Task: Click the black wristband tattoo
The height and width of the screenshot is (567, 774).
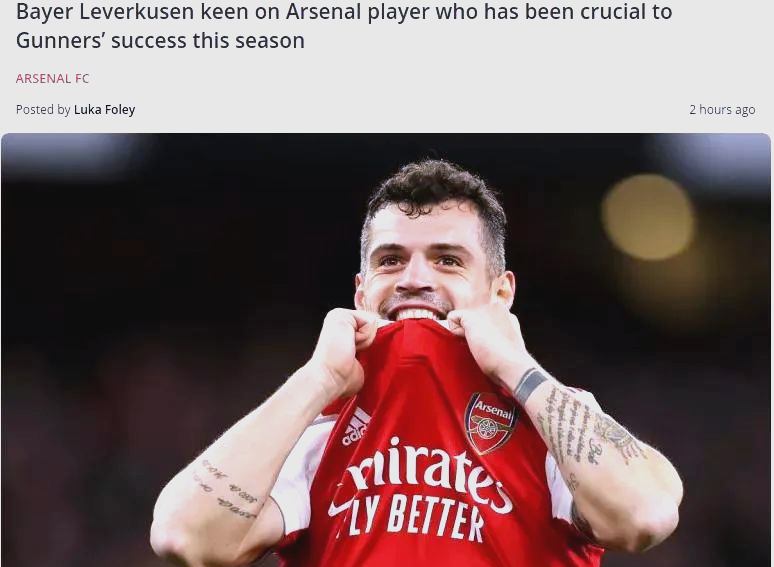Action: point(530,384)
